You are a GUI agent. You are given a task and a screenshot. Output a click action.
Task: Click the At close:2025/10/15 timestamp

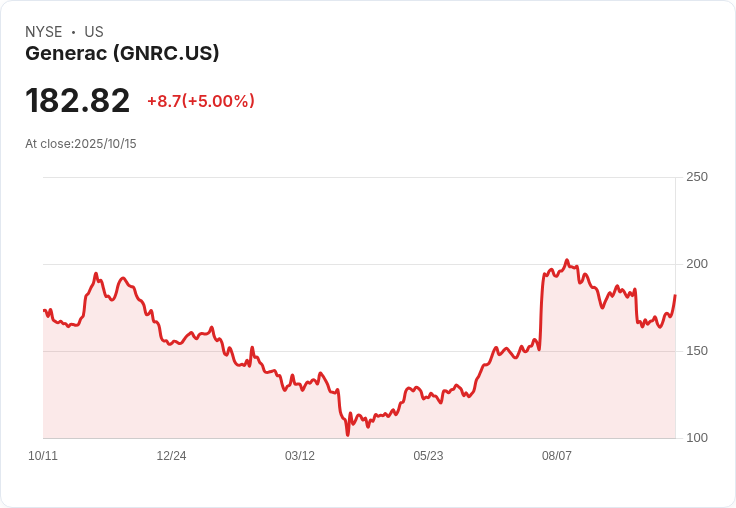click(81, 144)
